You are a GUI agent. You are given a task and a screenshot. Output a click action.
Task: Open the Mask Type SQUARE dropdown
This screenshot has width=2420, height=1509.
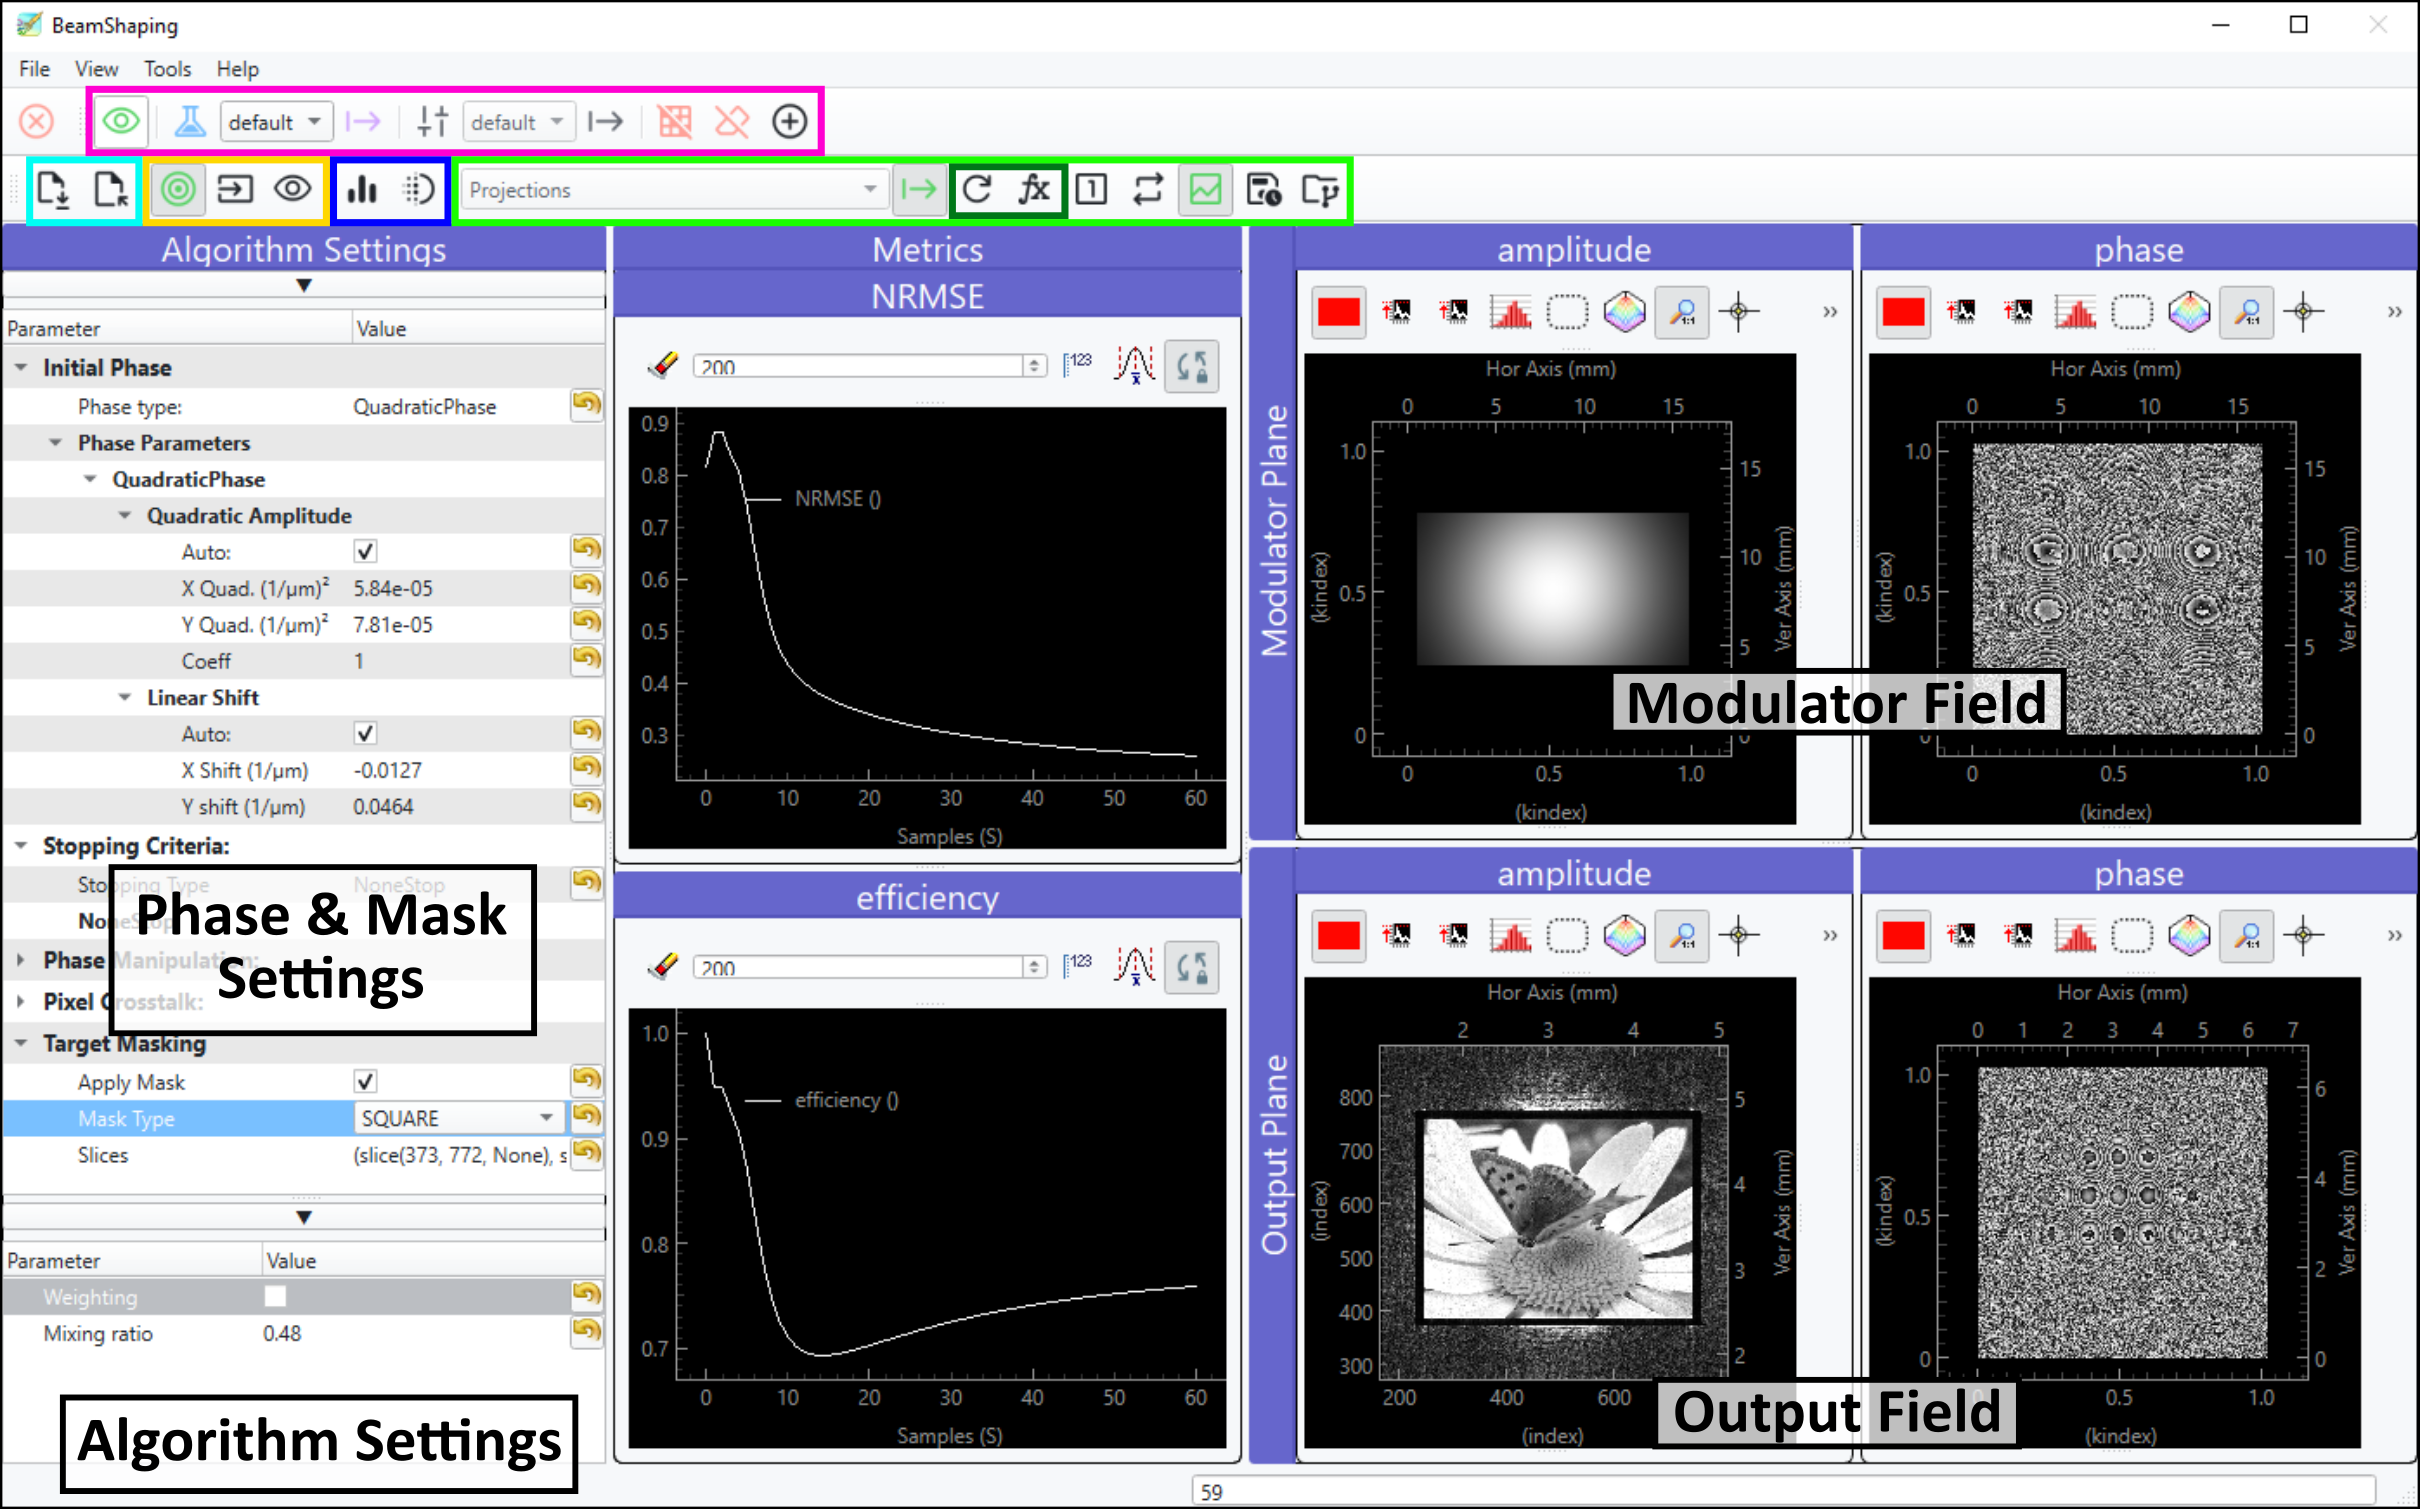459,1118
